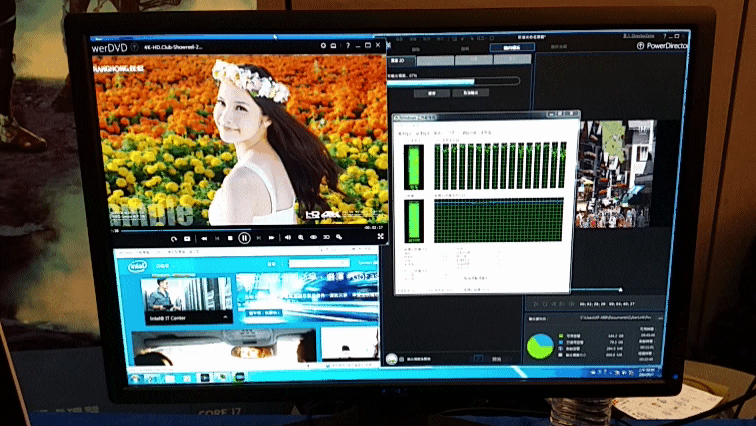Viewport: 756px width, 426px height.
Task: Open PowerDVD settings gear in title bar
Action: tap(323, 45)
